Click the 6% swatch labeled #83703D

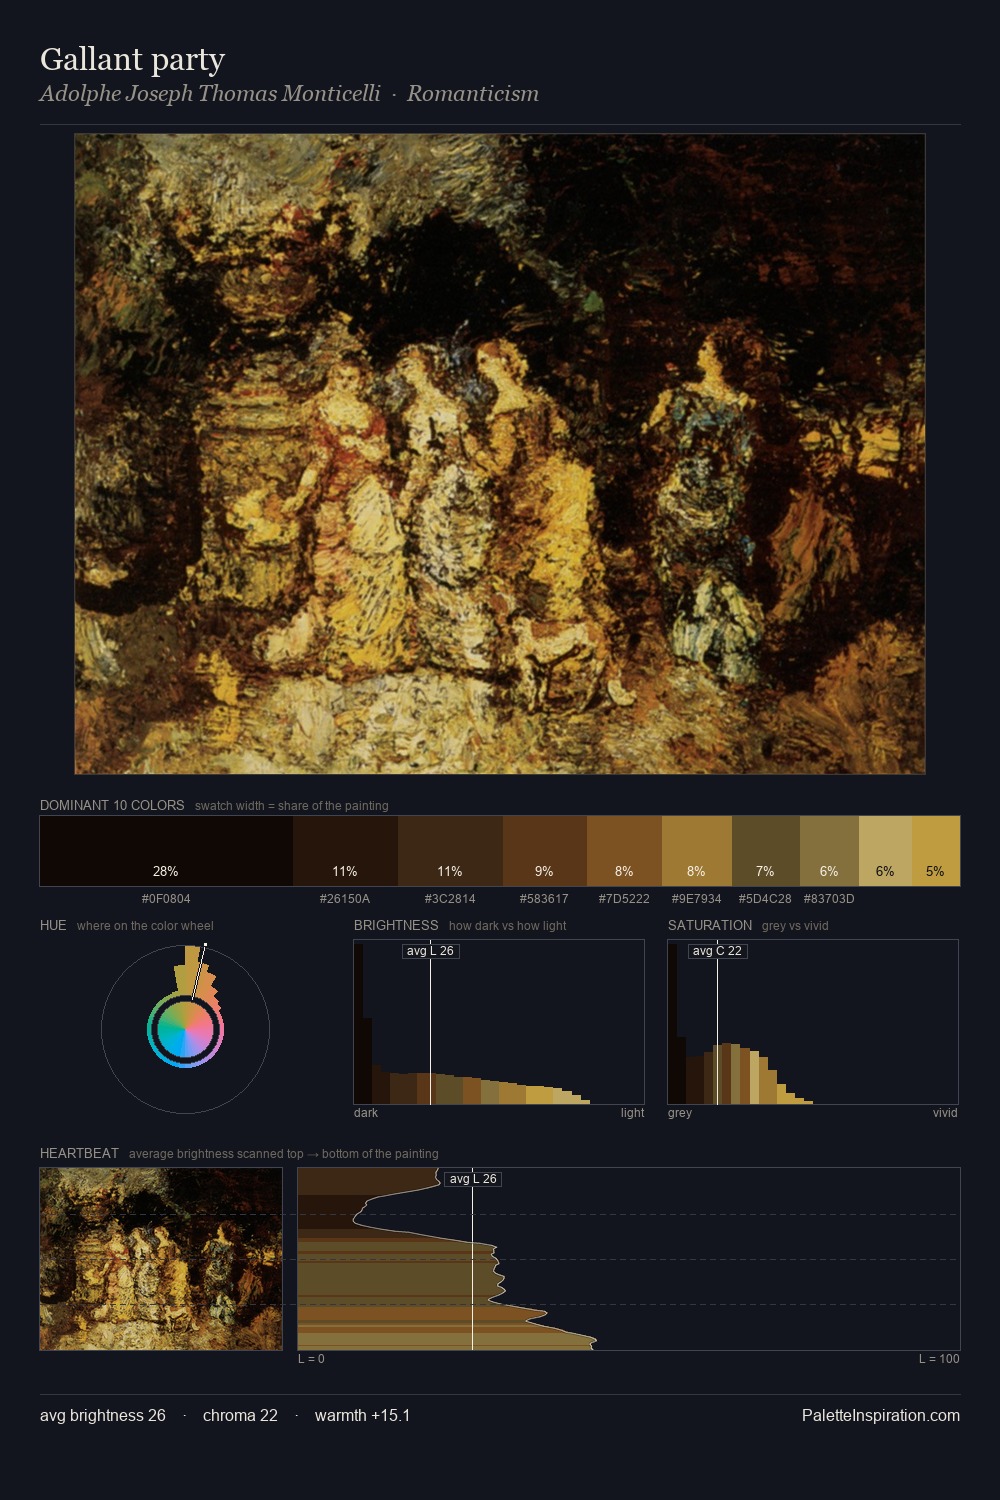(x=829, y=851)
